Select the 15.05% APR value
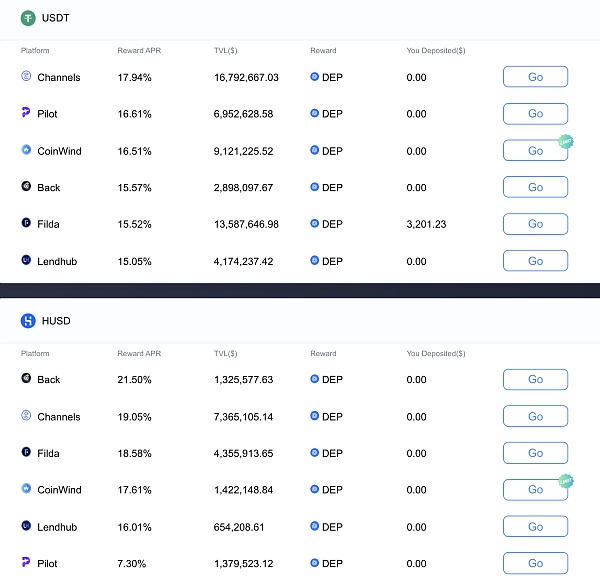The height and width of the screenshot is (583, 600). click(134, 262)
